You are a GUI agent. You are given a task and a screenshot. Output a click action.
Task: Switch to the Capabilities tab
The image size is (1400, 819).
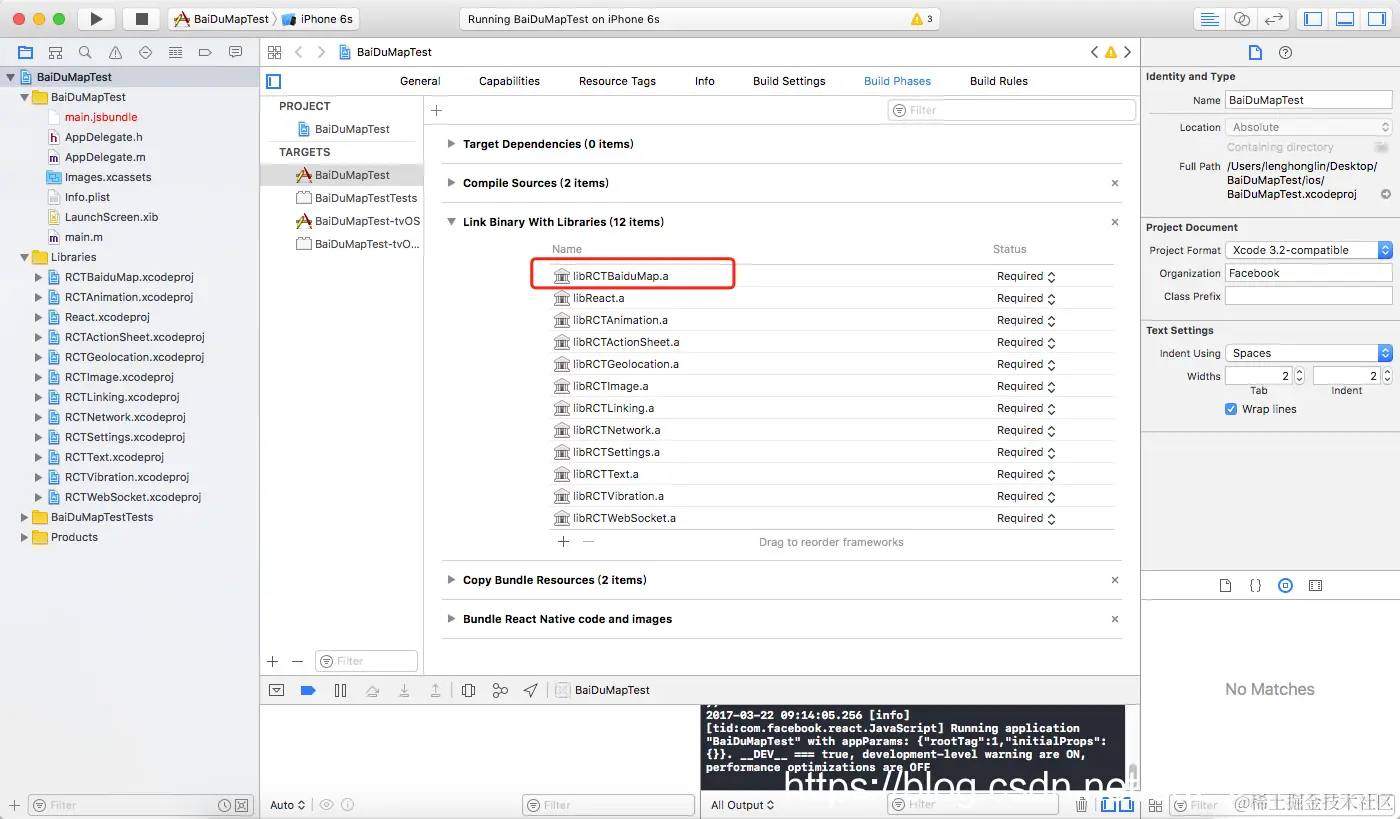click(509, 81)
